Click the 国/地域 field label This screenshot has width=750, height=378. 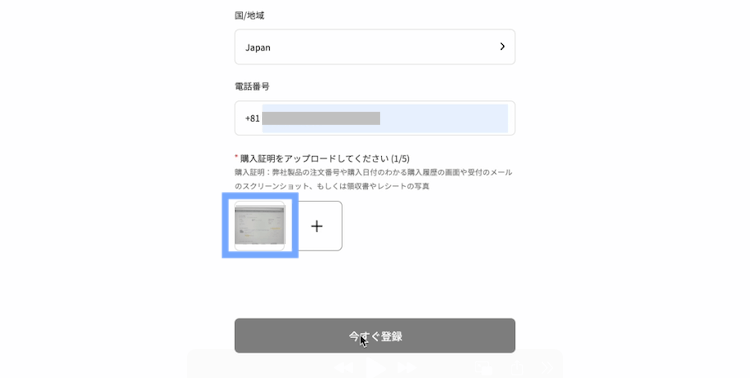pos(249,15)
